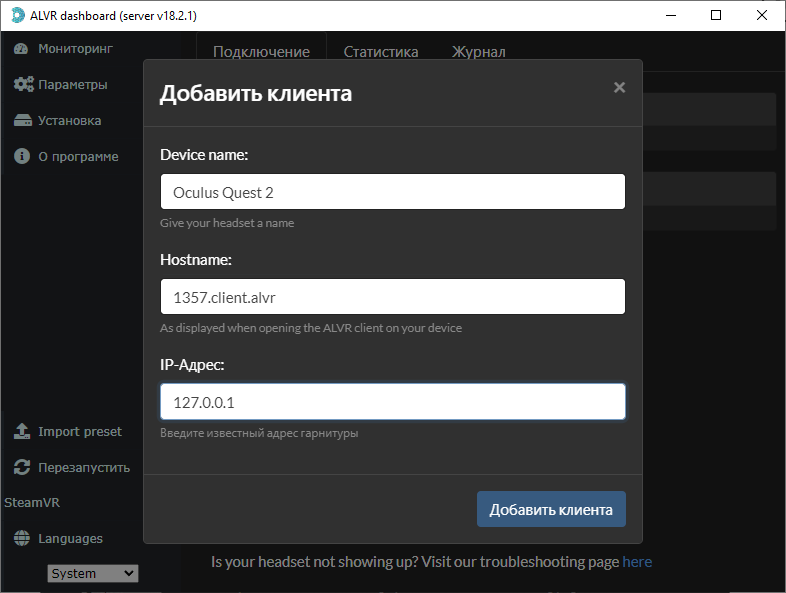Open the troubleshooting page 'here' link
Image resolution: width=786 pixels, height=593 pixels.
(x=637, y=562)
